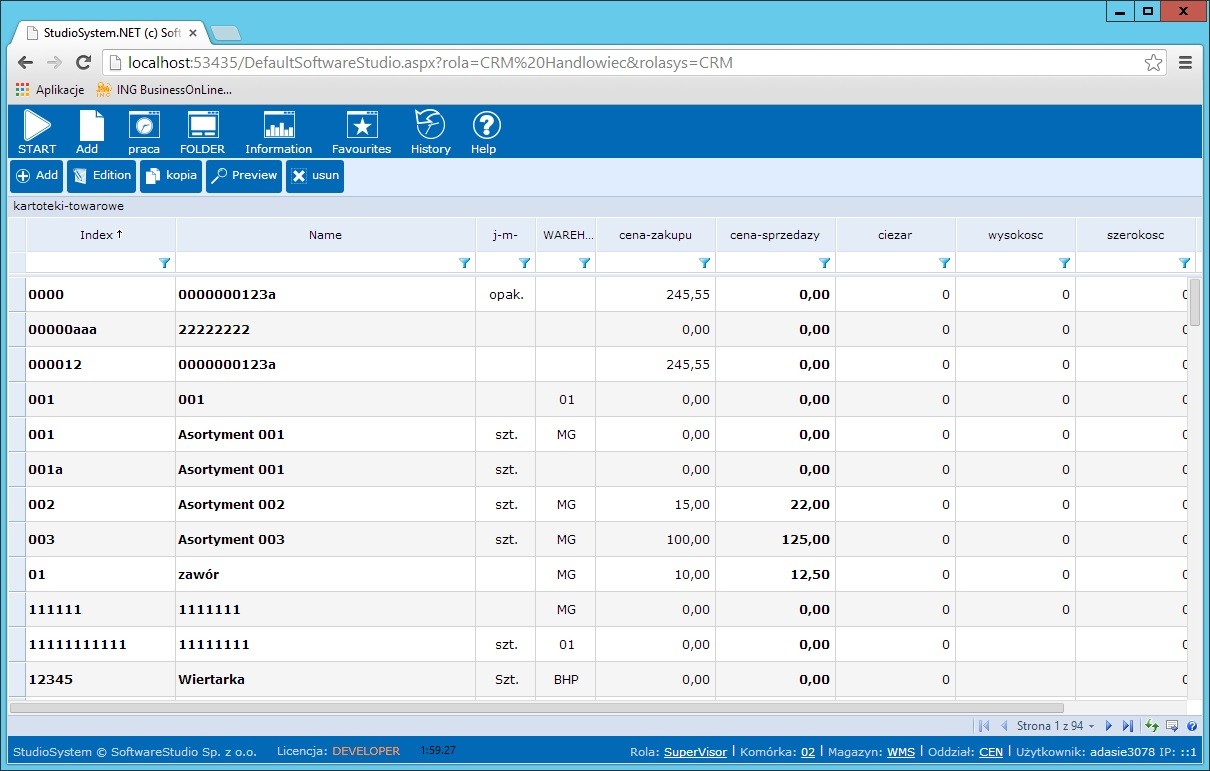Image resolution: width=1210 pixels, height=771 pixels.
Task: Click the horizontal scrollbar below the grid
Action: pyautogui.click(x=536, y=707)
